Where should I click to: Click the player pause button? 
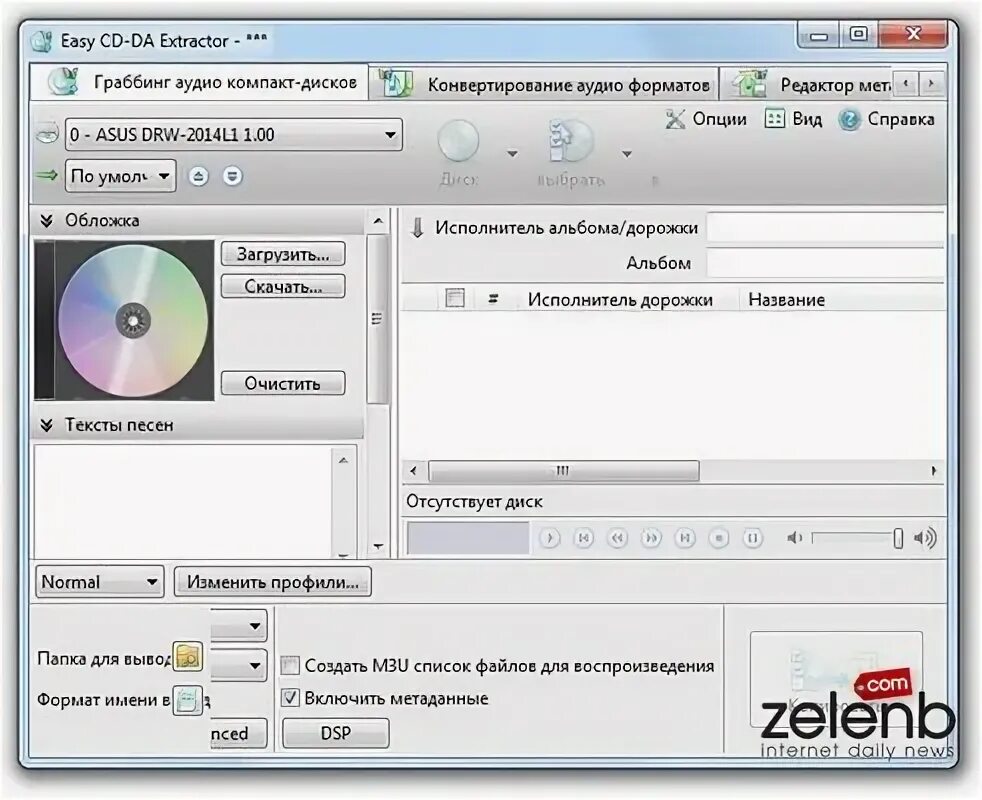coord(753,538)
